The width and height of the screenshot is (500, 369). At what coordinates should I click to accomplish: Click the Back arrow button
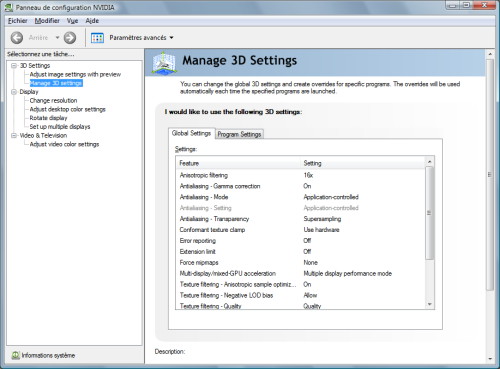[17, 38]
